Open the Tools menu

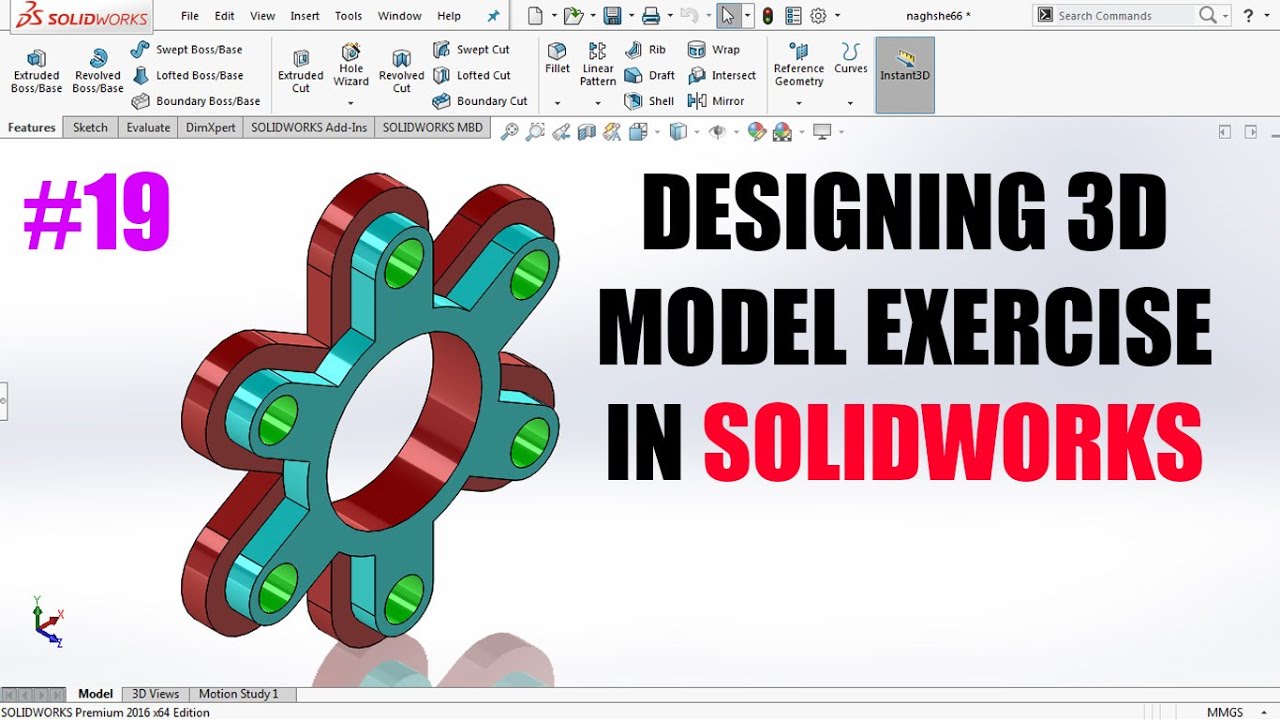349,16
